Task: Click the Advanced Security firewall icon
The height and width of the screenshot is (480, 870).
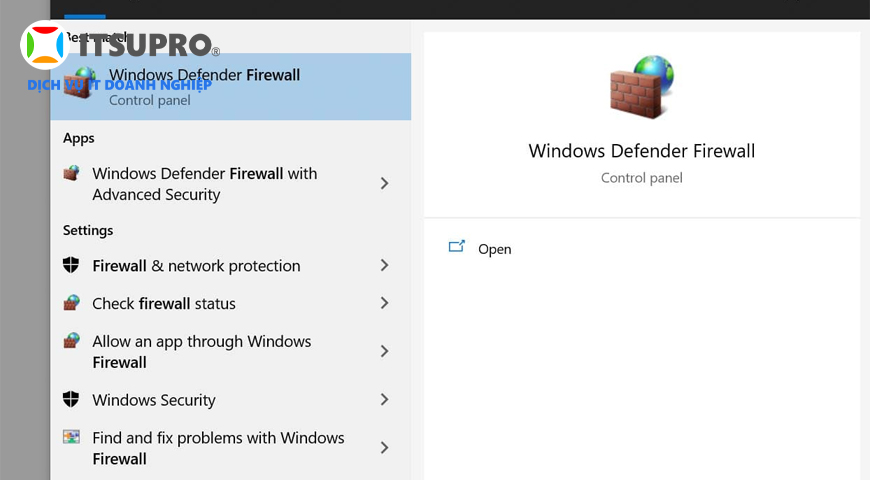Action: (71, 173)
